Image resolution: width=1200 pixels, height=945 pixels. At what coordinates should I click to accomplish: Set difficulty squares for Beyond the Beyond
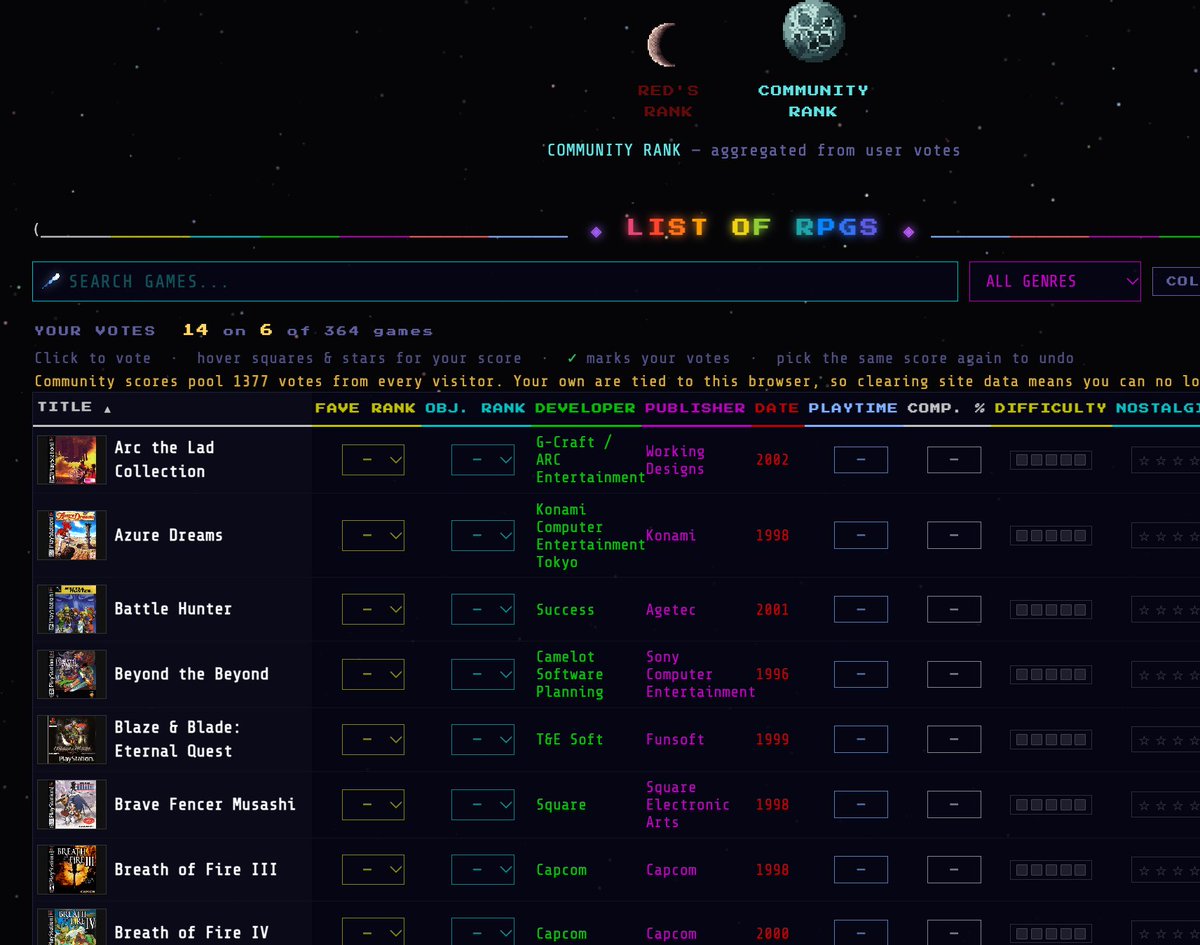click(1051, 675)
